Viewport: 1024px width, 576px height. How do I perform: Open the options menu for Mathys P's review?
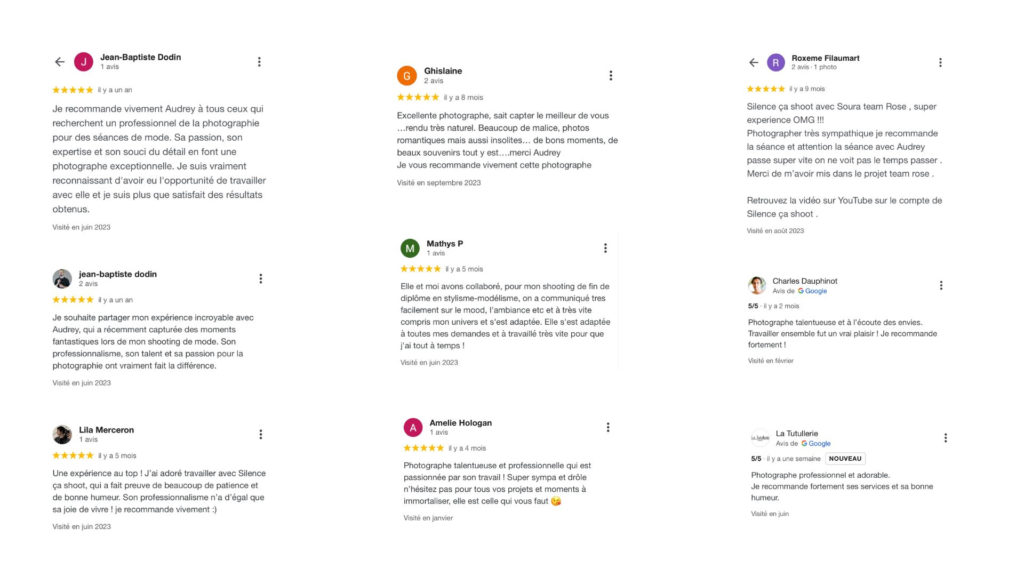click(x=605, y=248)
